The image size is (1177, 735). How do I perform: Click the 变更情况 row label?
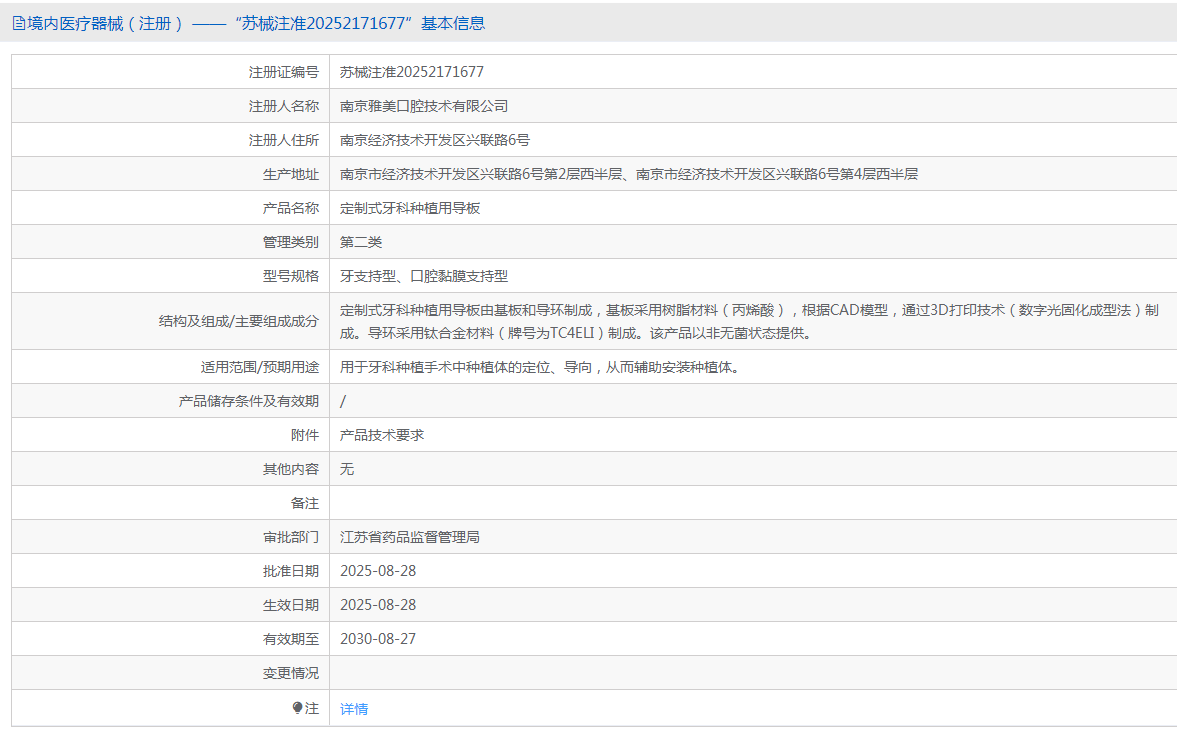point(290,673)
